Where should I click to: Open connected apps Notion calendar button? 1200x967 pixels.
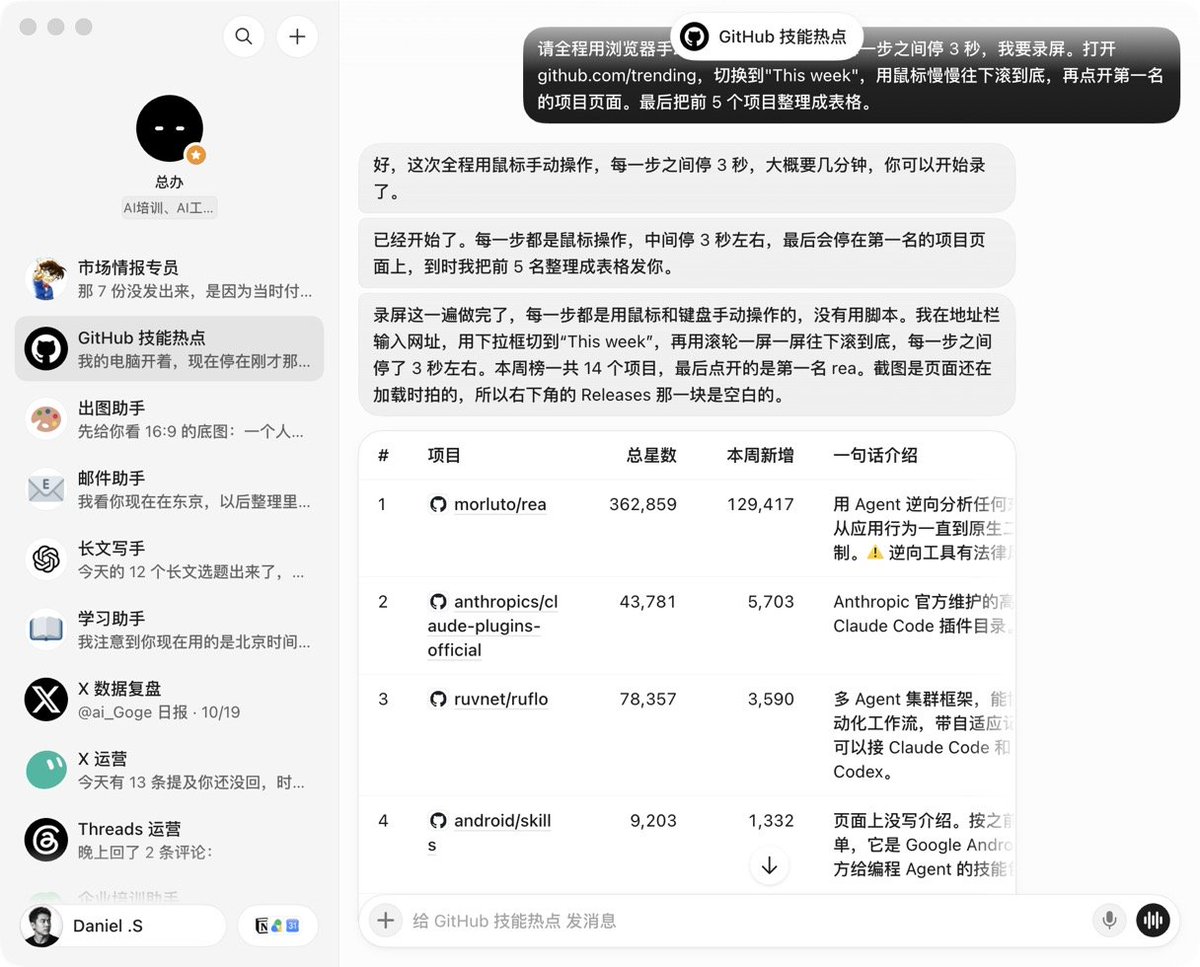click(278, 925)
